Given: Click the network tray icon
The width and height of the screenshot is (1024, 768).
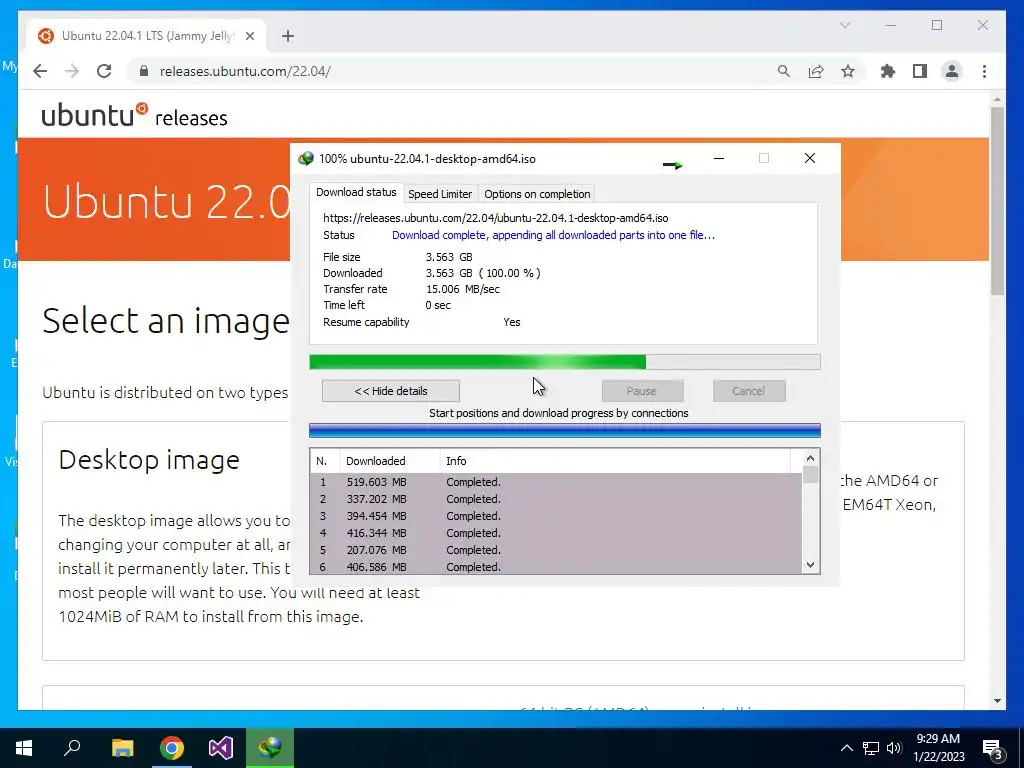Looking at the screenshot, I should 871,748.
